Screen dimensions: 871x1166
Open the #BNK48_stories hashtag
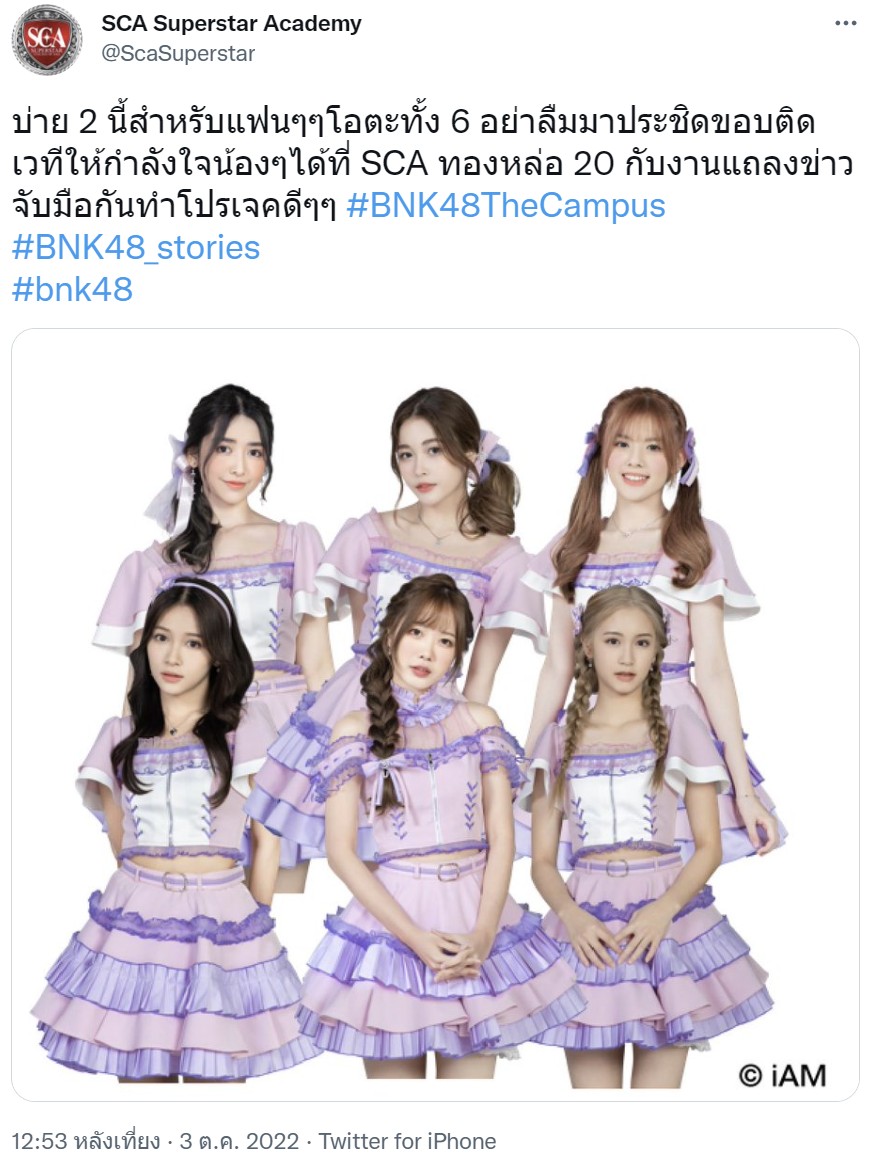136,248
